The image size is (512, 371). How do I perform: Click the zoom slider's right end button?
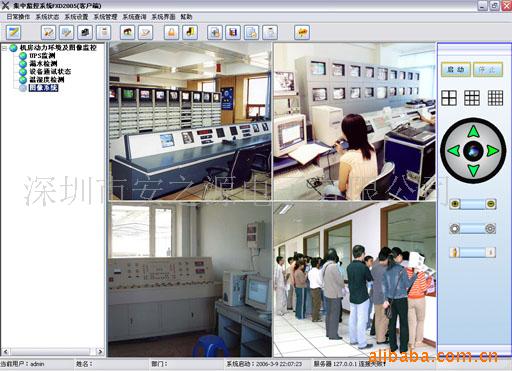point(490,204)
